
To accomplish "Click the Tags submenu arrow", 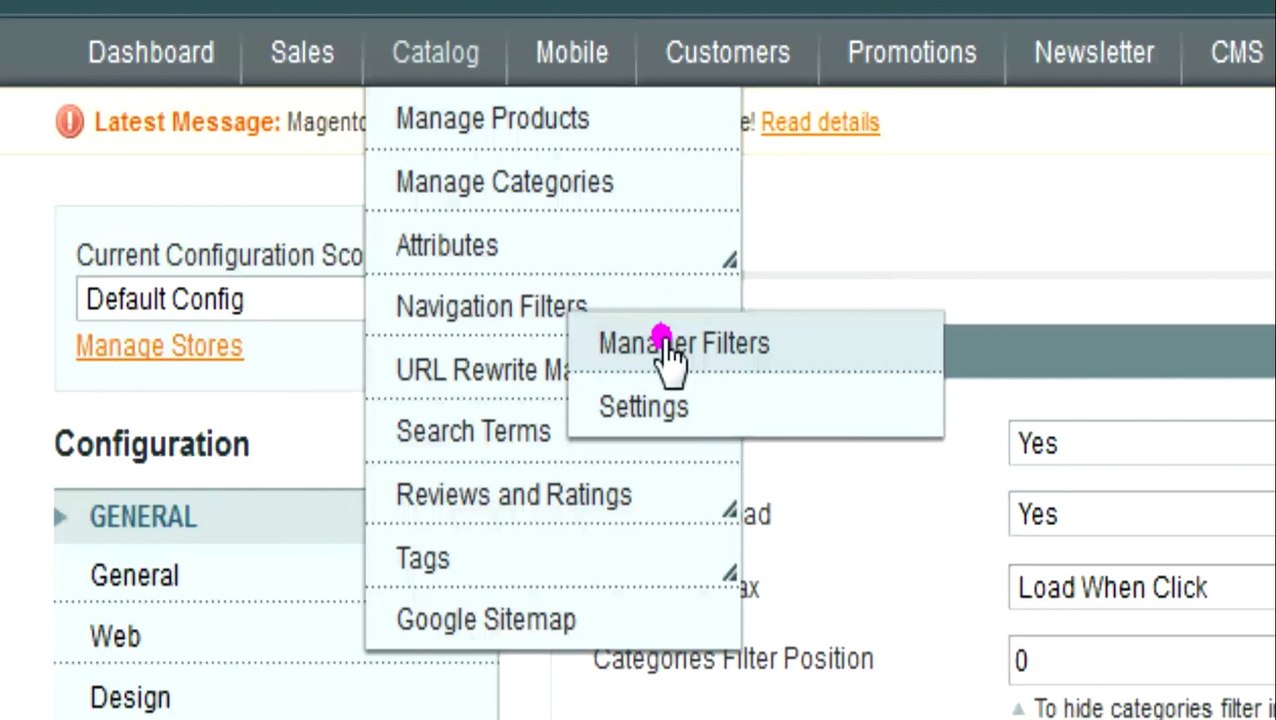I will point(730,573).
